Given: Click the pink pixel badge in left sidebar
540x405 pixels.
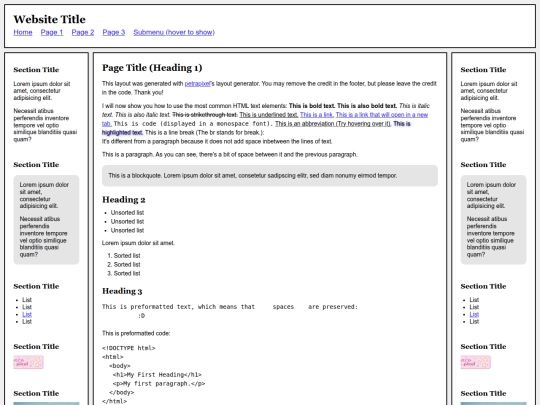Looking at the screenshot, I should [29, 362].
